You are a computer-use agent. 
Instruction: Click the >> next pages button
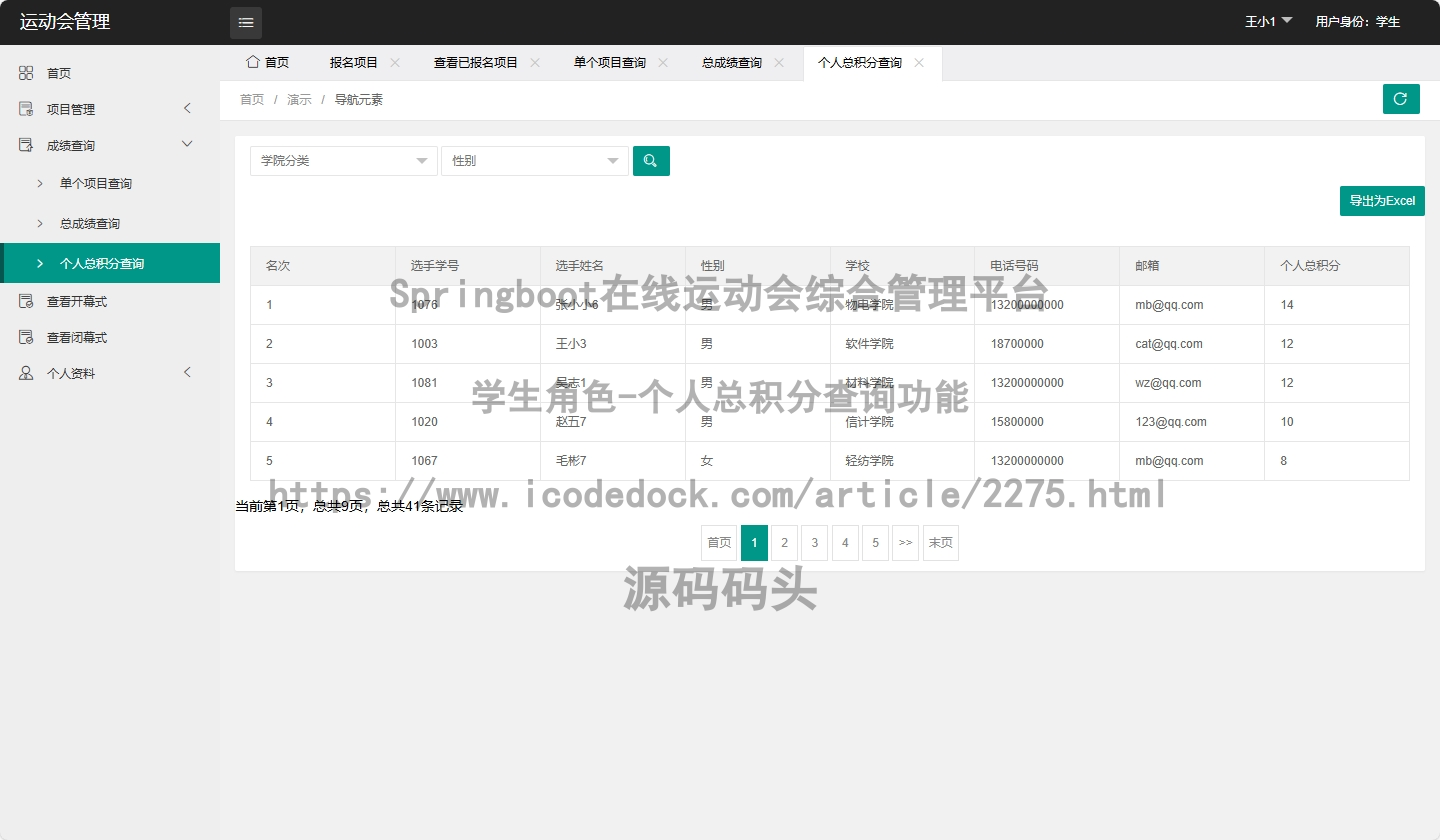pos(905,543)
